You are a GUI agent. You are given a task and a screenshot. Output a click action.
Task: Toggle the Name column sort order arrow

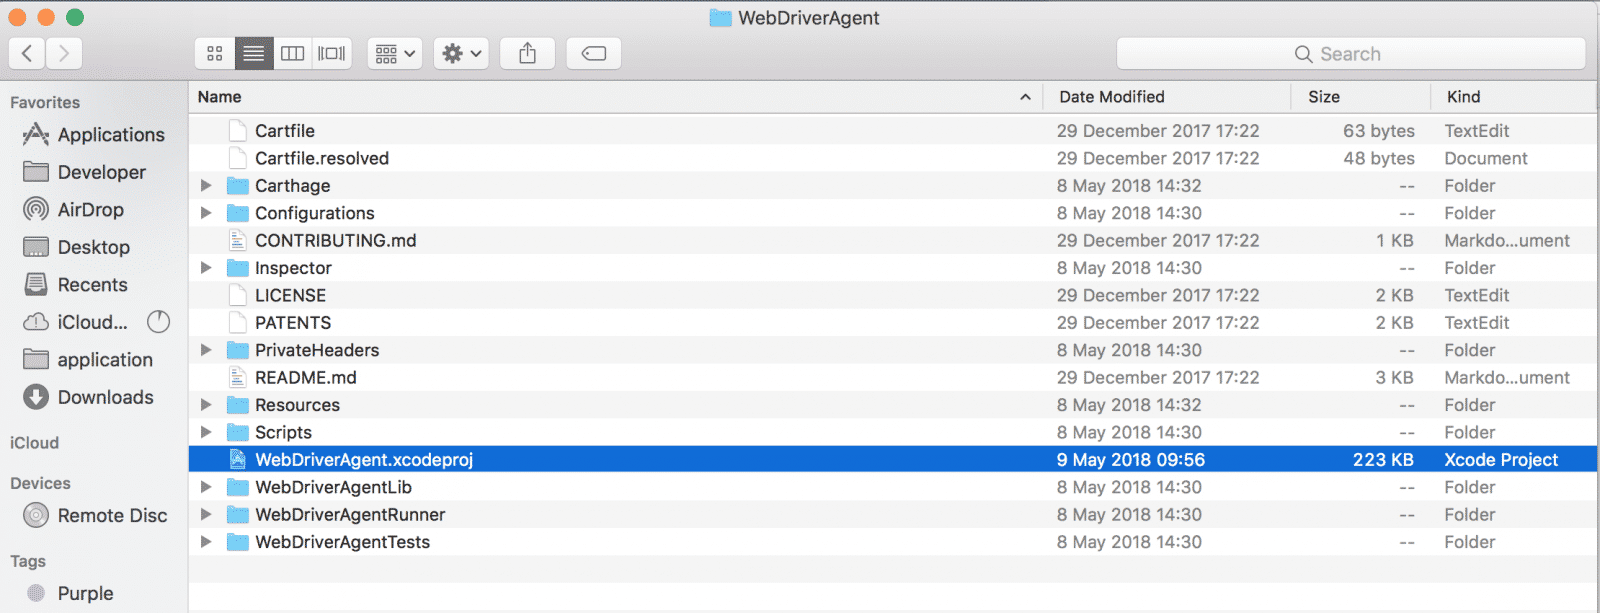coord(1025,97)
